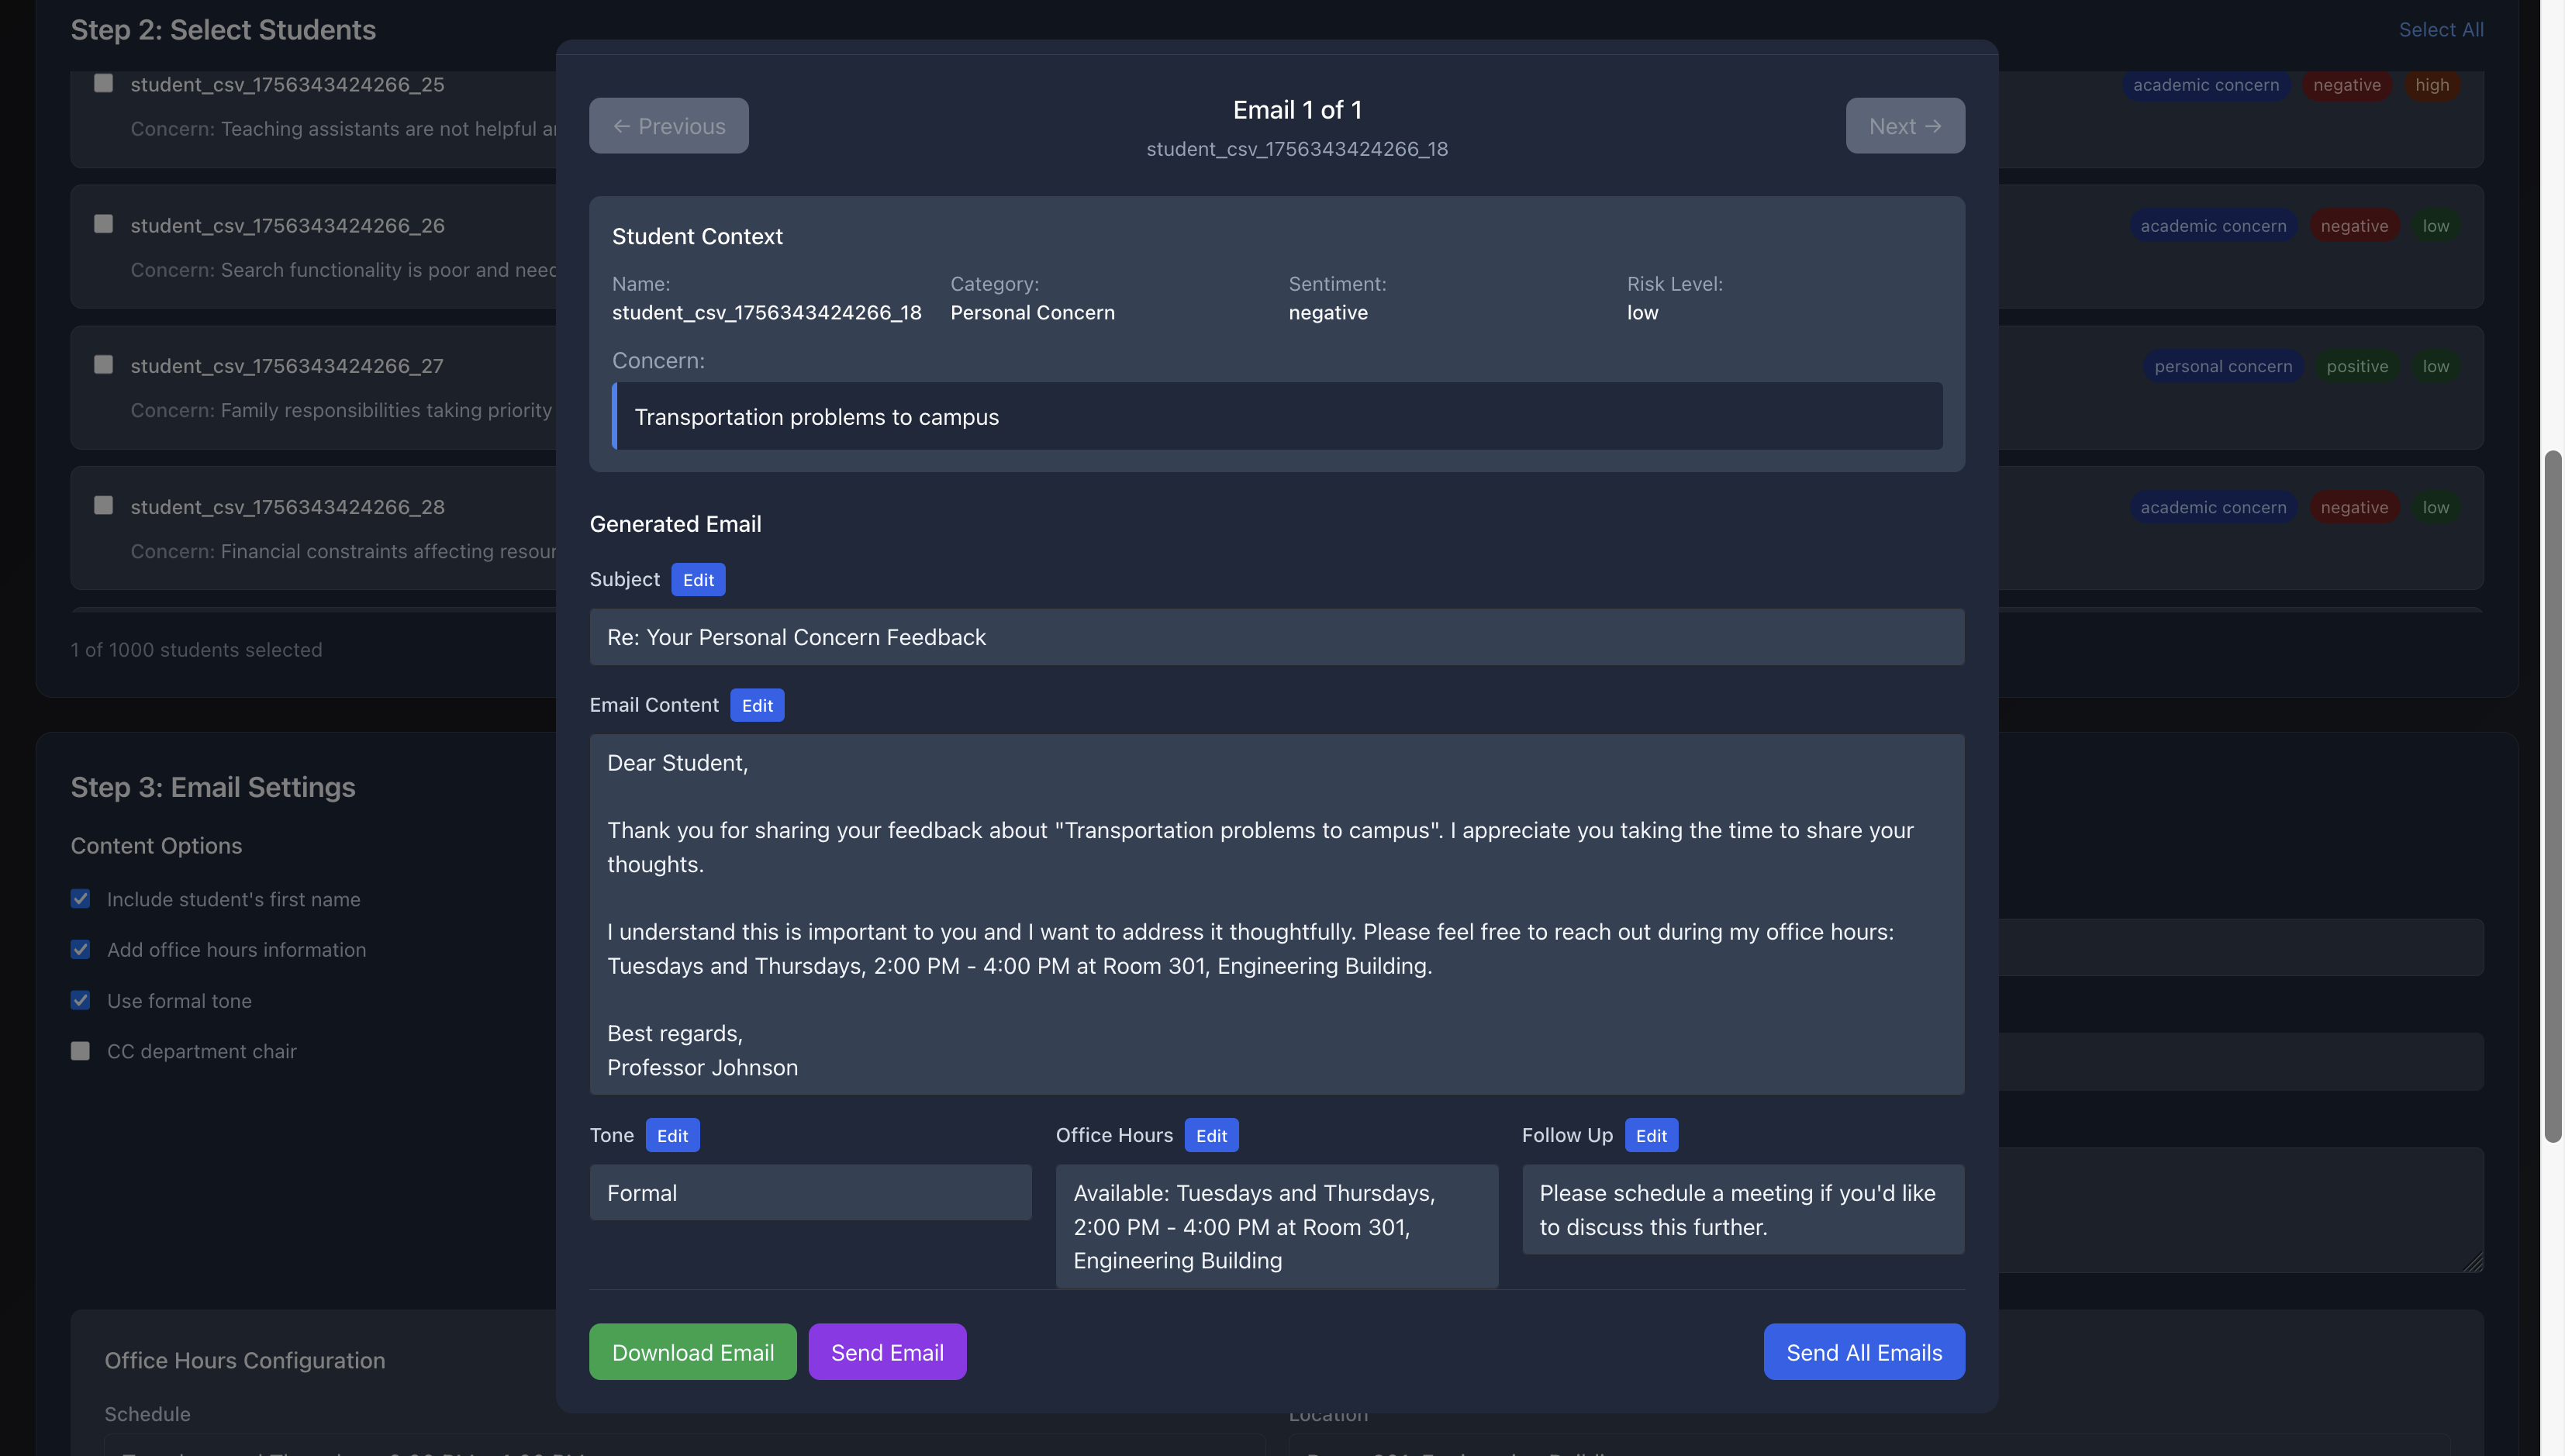
Task: Select student_csv_1756343424266_28 checkbox
Action: [103, 505]
